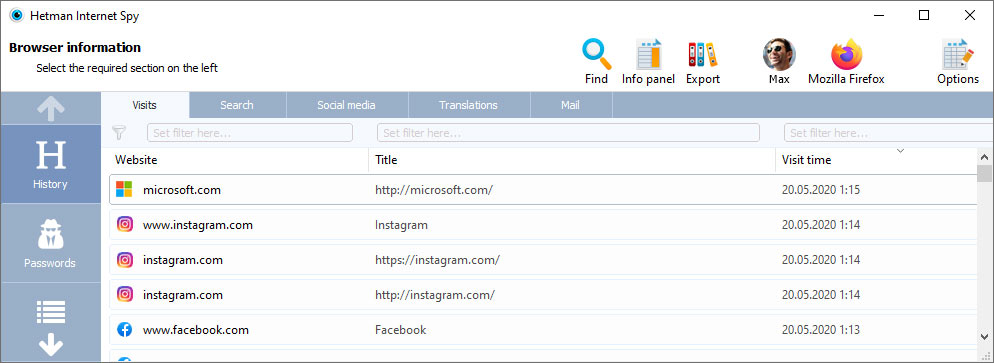
Task: Click the http://microsoft.com/ title cell
Action: [x=434, y=189]
